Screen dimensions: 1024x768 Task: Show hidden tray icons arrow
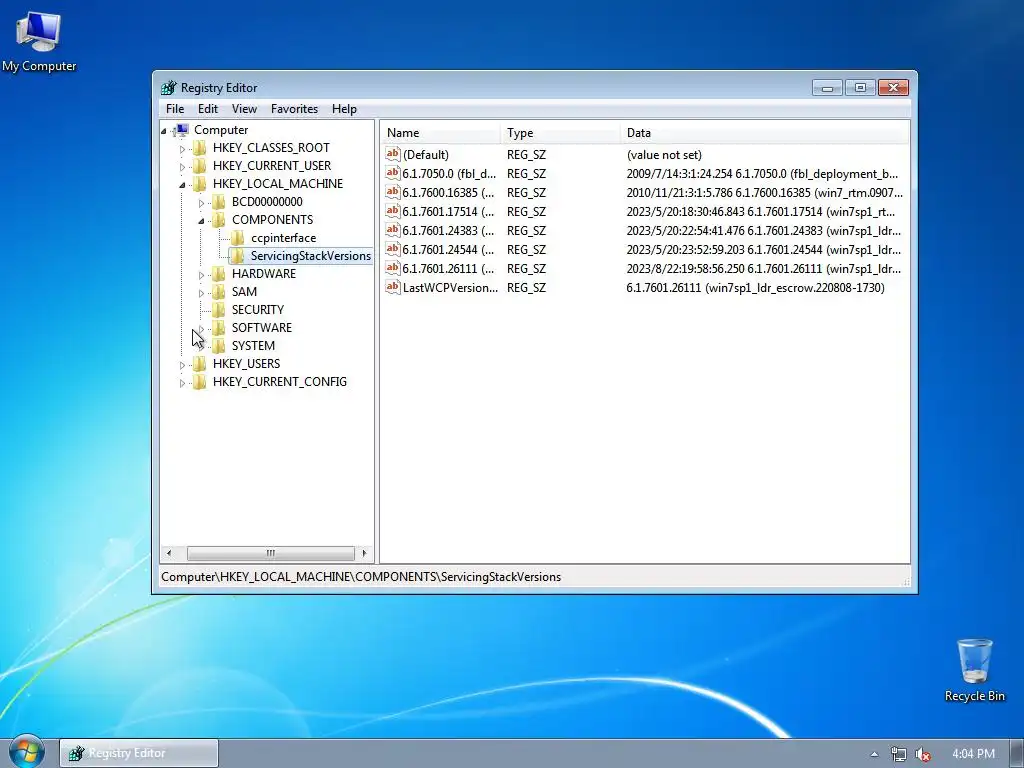coord(874,754)
